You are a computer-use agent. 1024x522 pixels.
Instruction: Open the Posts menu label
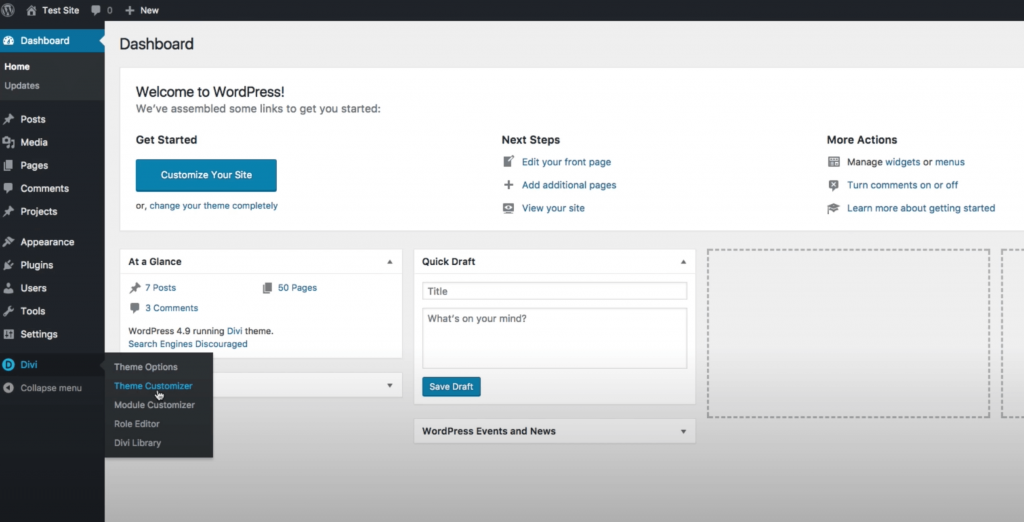coord(33,120)
